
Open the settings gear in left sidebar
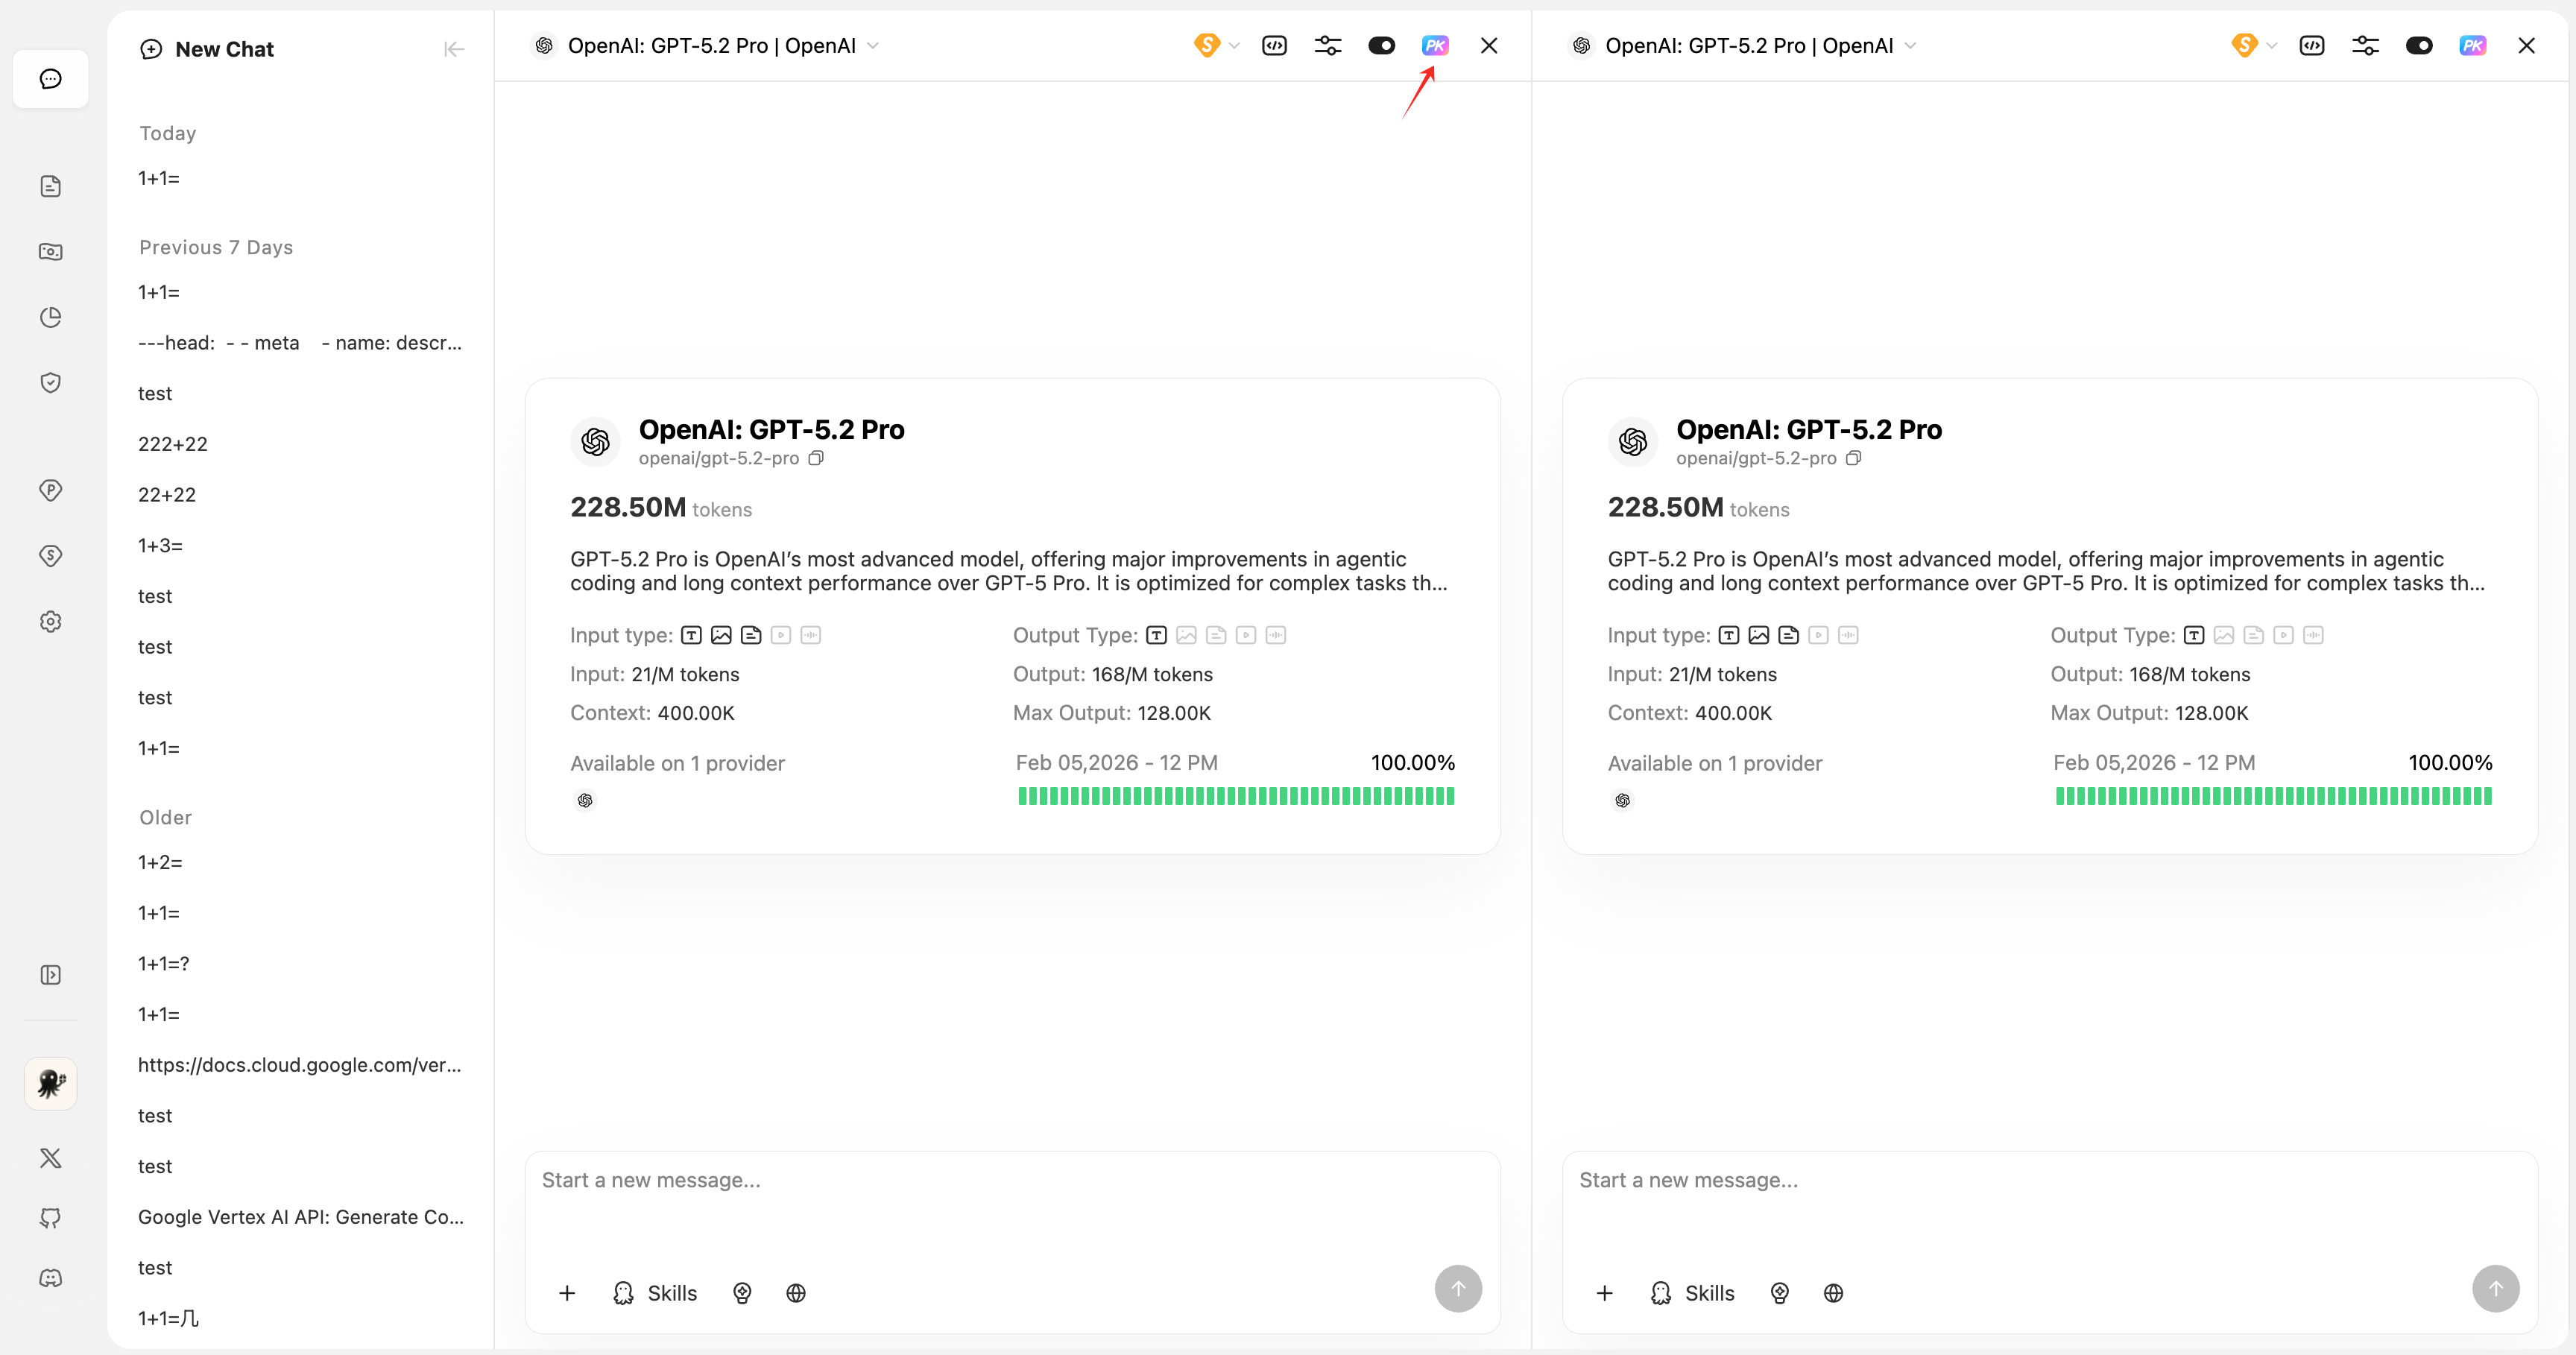50,622
